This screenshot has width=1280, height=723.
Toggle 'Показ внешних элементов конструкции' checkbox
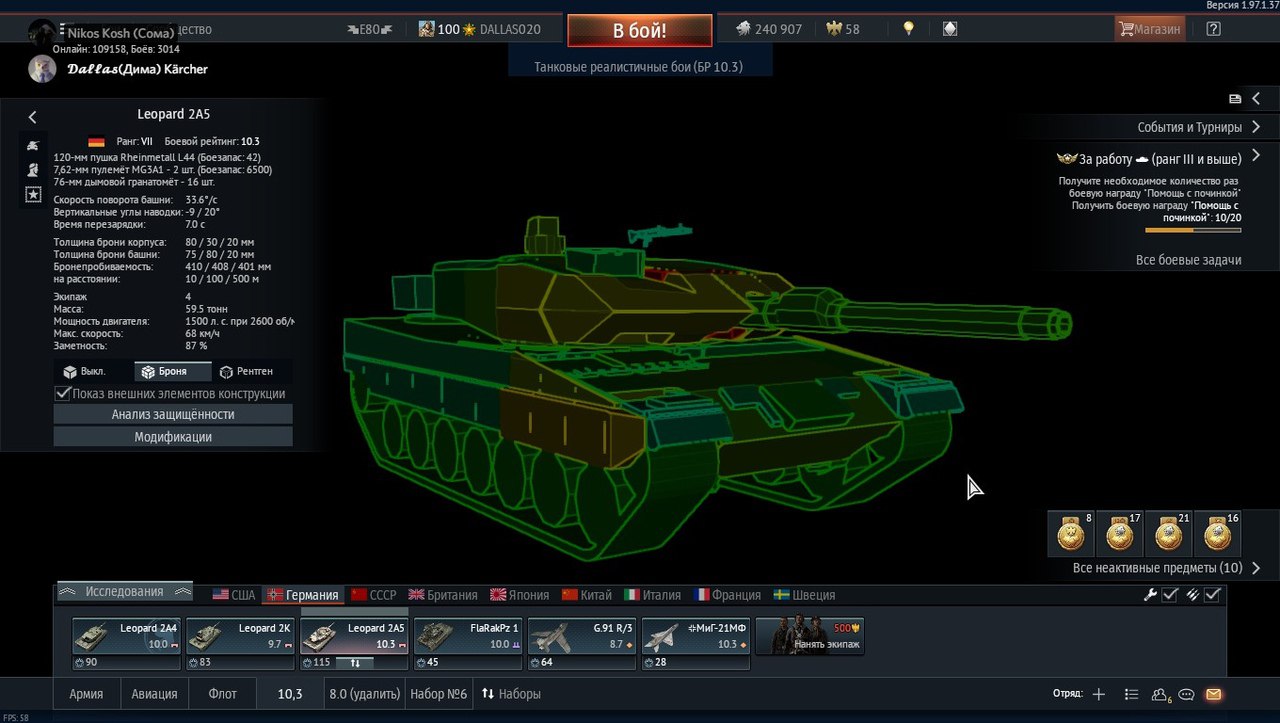(x=63, y=394)
